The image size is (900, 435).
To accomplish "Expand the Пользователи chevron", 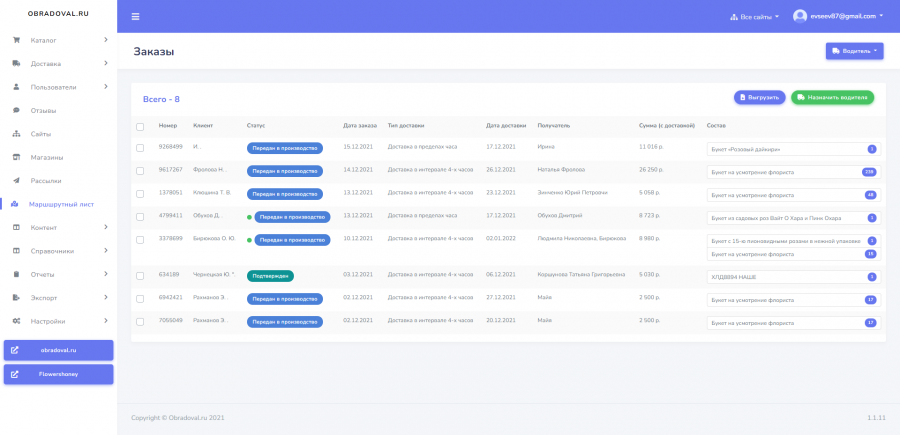I will (106, 87).
